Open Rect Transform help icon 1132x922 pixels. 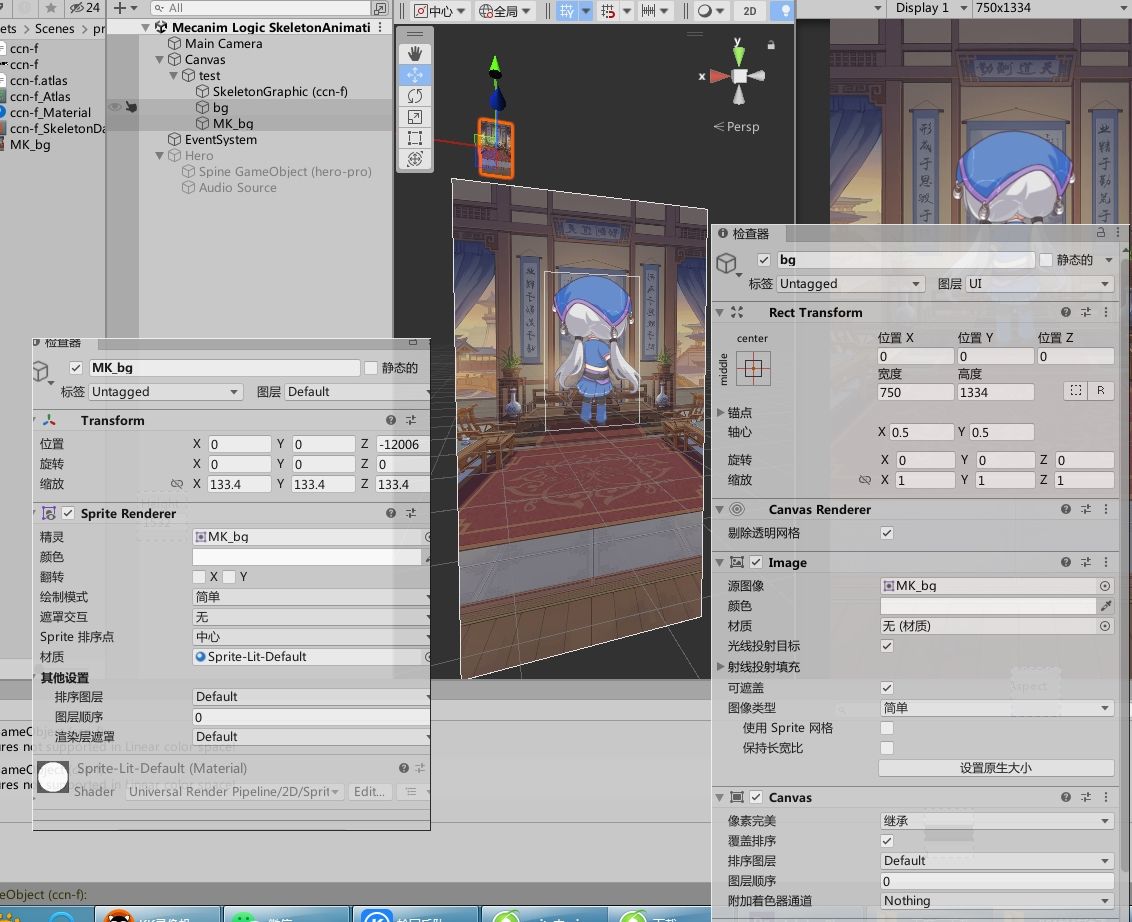[x=1066, y=312]
